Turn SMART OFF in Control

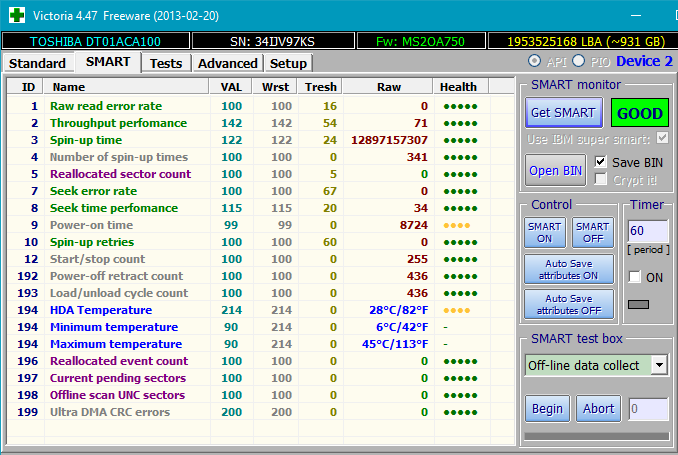[x=593, y=233]
